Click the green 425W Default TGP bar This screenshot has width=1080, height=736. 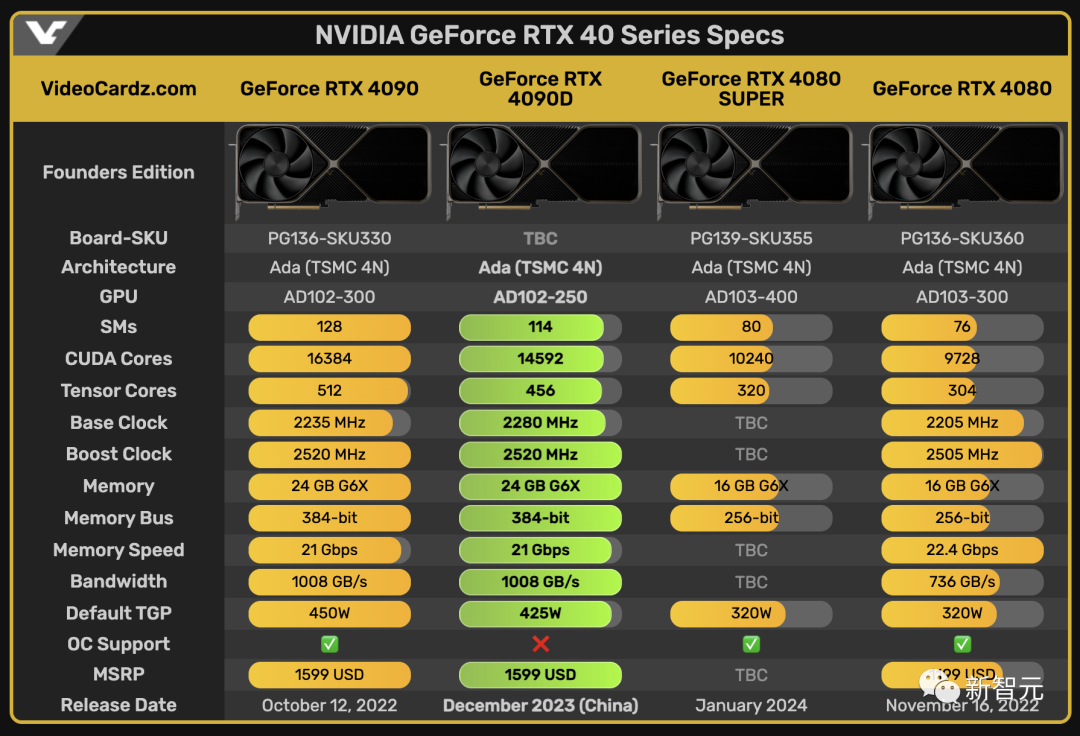(540, 613)
